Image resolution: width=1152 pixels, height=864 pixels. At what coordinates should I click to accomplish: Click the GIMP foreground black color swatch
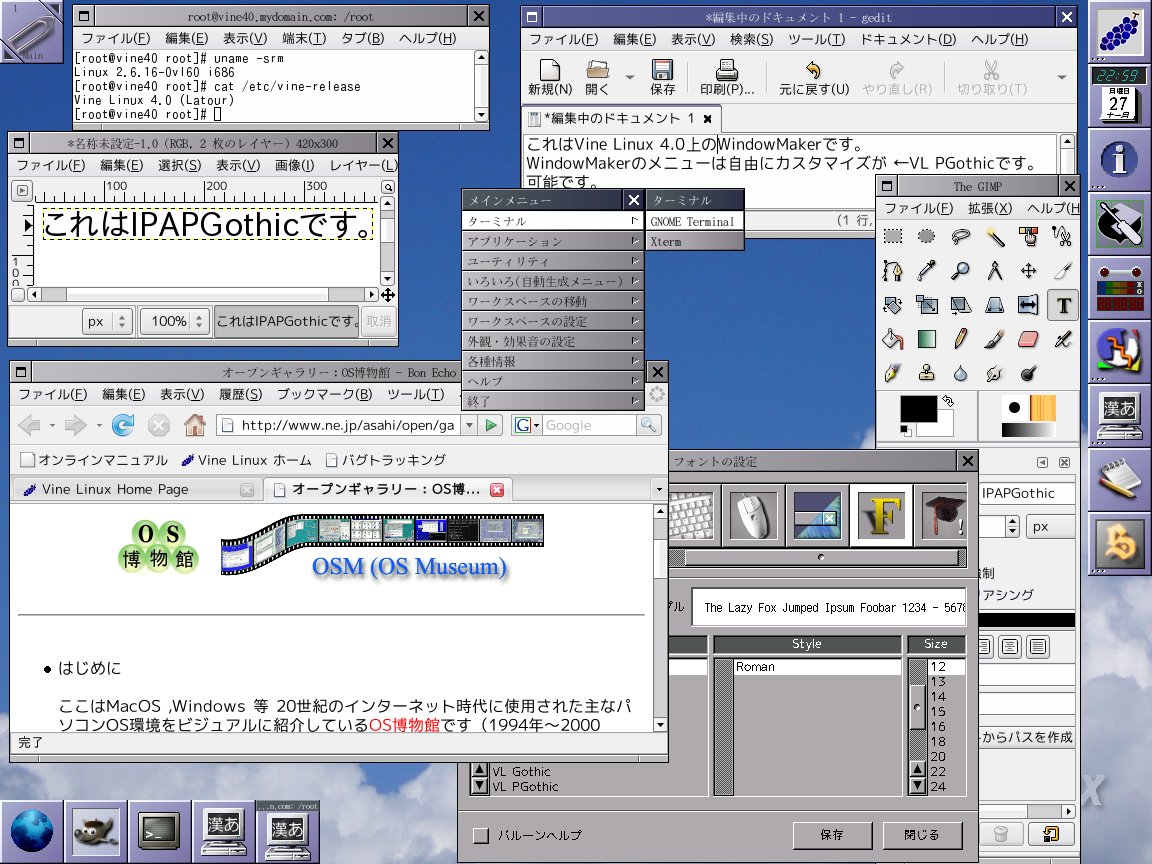pos(918,409)
